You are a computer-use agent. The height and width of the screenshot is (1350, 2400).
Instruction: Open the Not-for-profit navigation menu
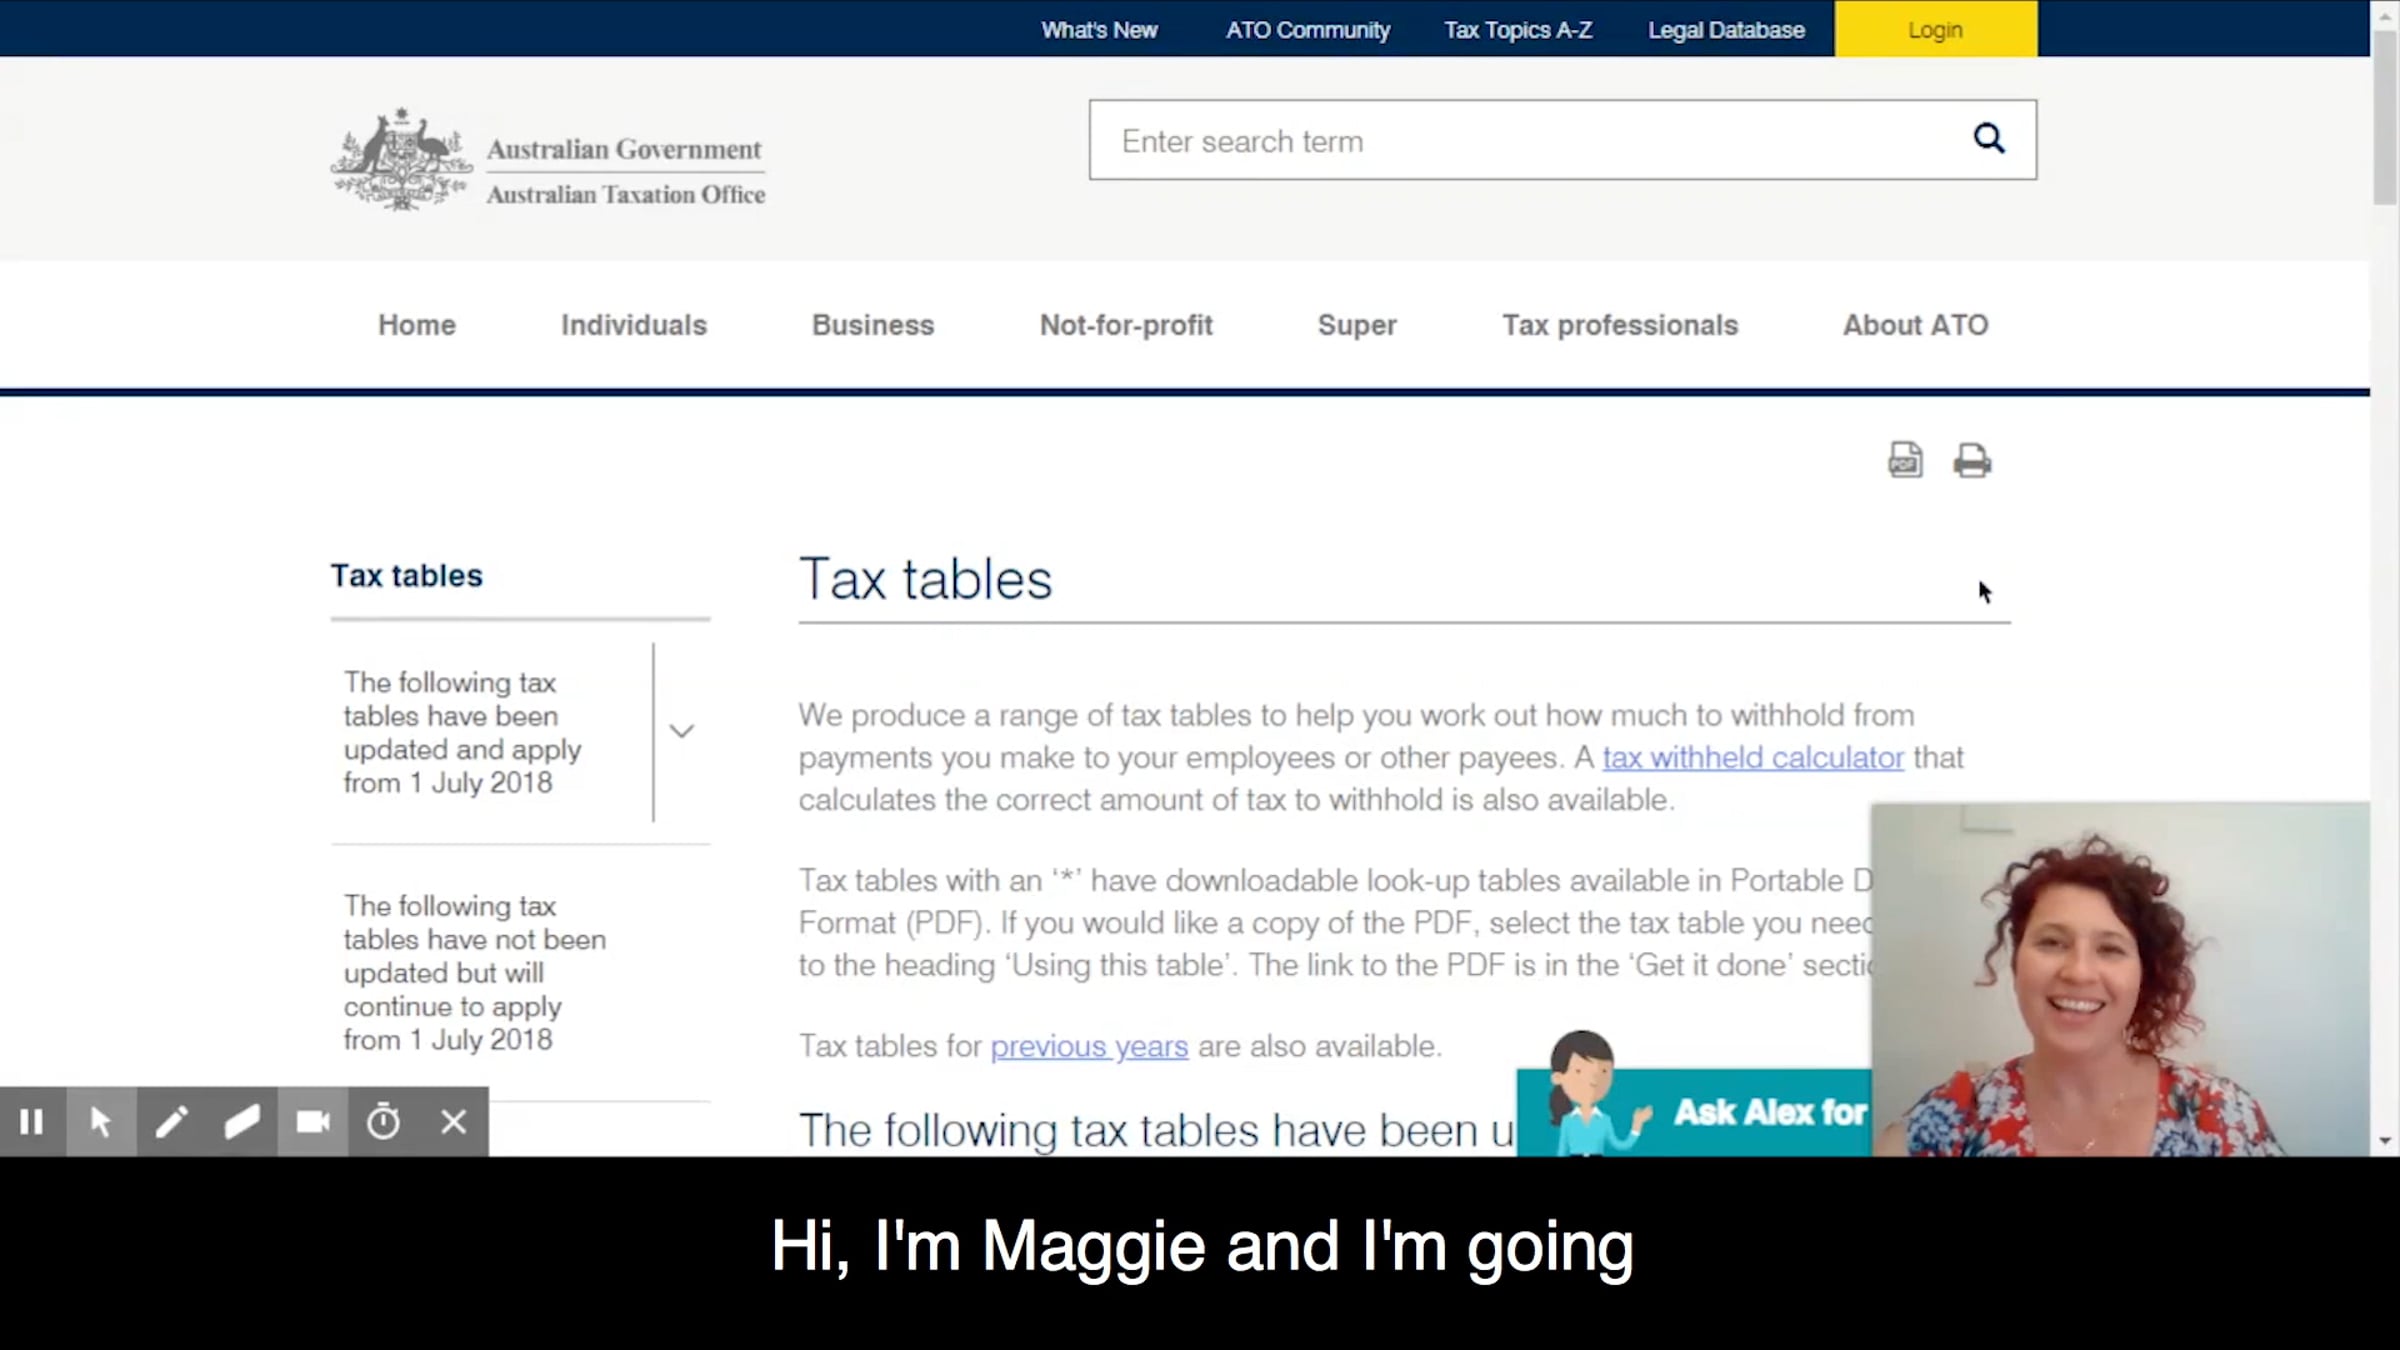1126,325
